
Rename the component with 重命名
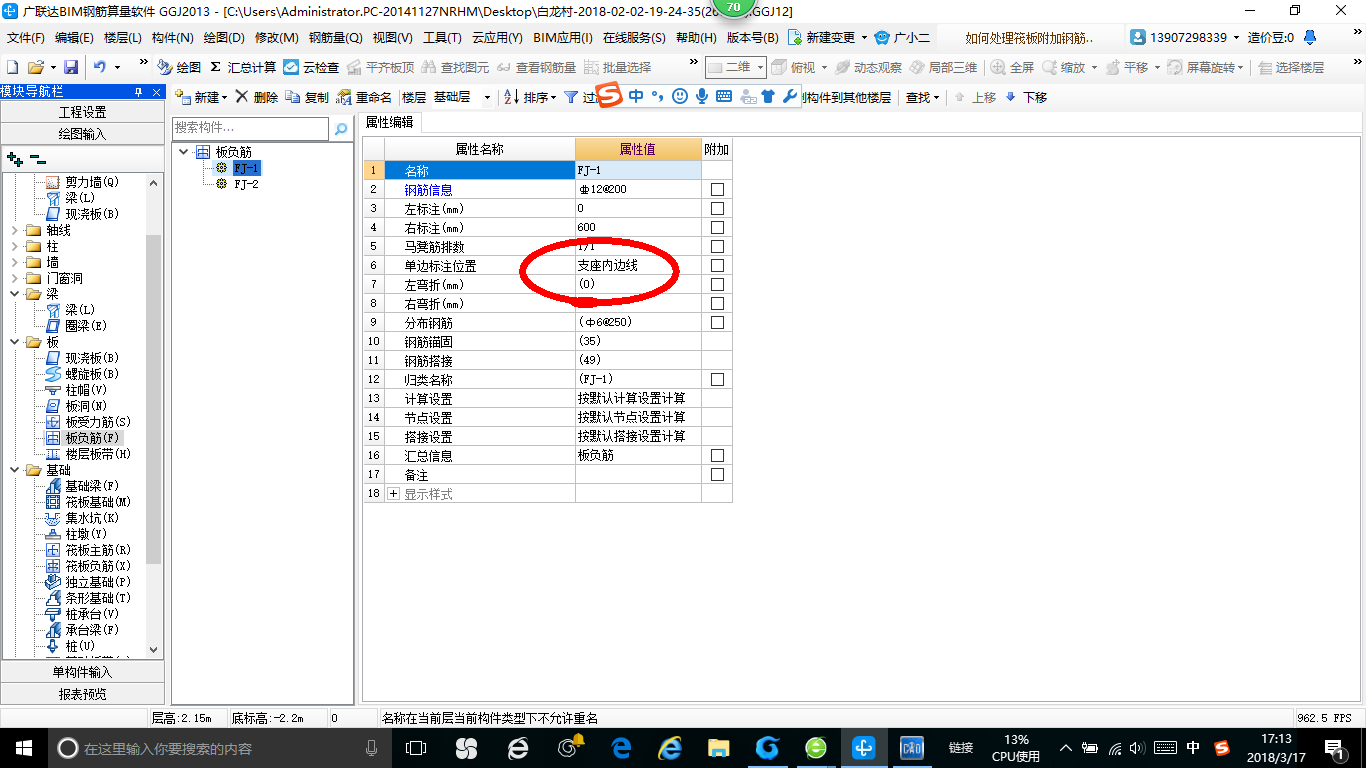tap(364, 97)
